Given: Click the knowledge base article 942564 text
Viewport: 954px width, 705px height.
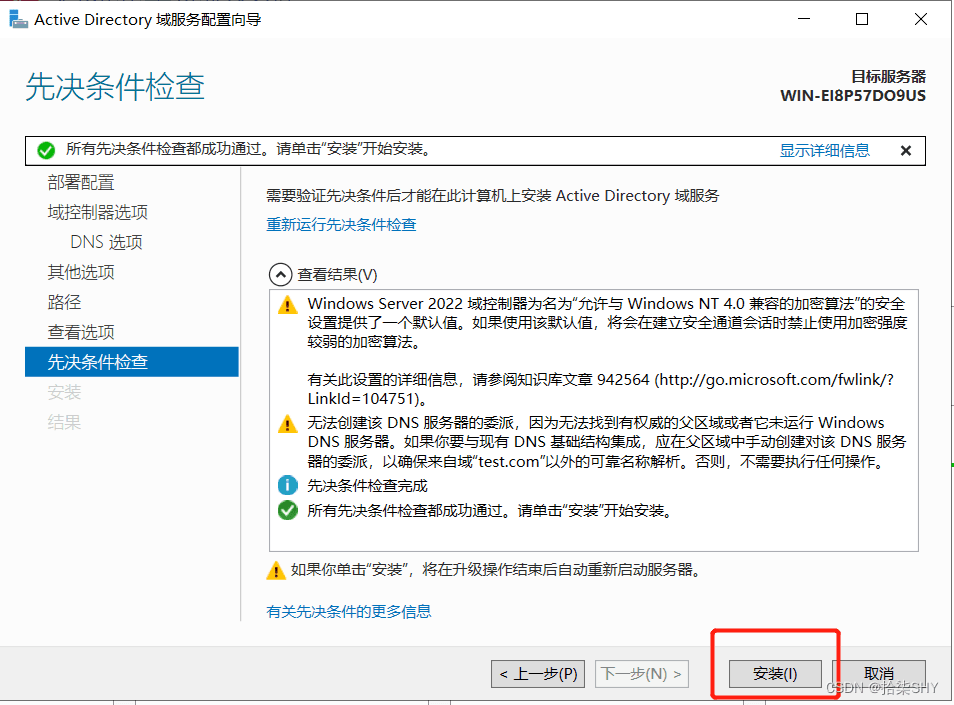Looking at the screenshot, I should (x=601, y=389).
